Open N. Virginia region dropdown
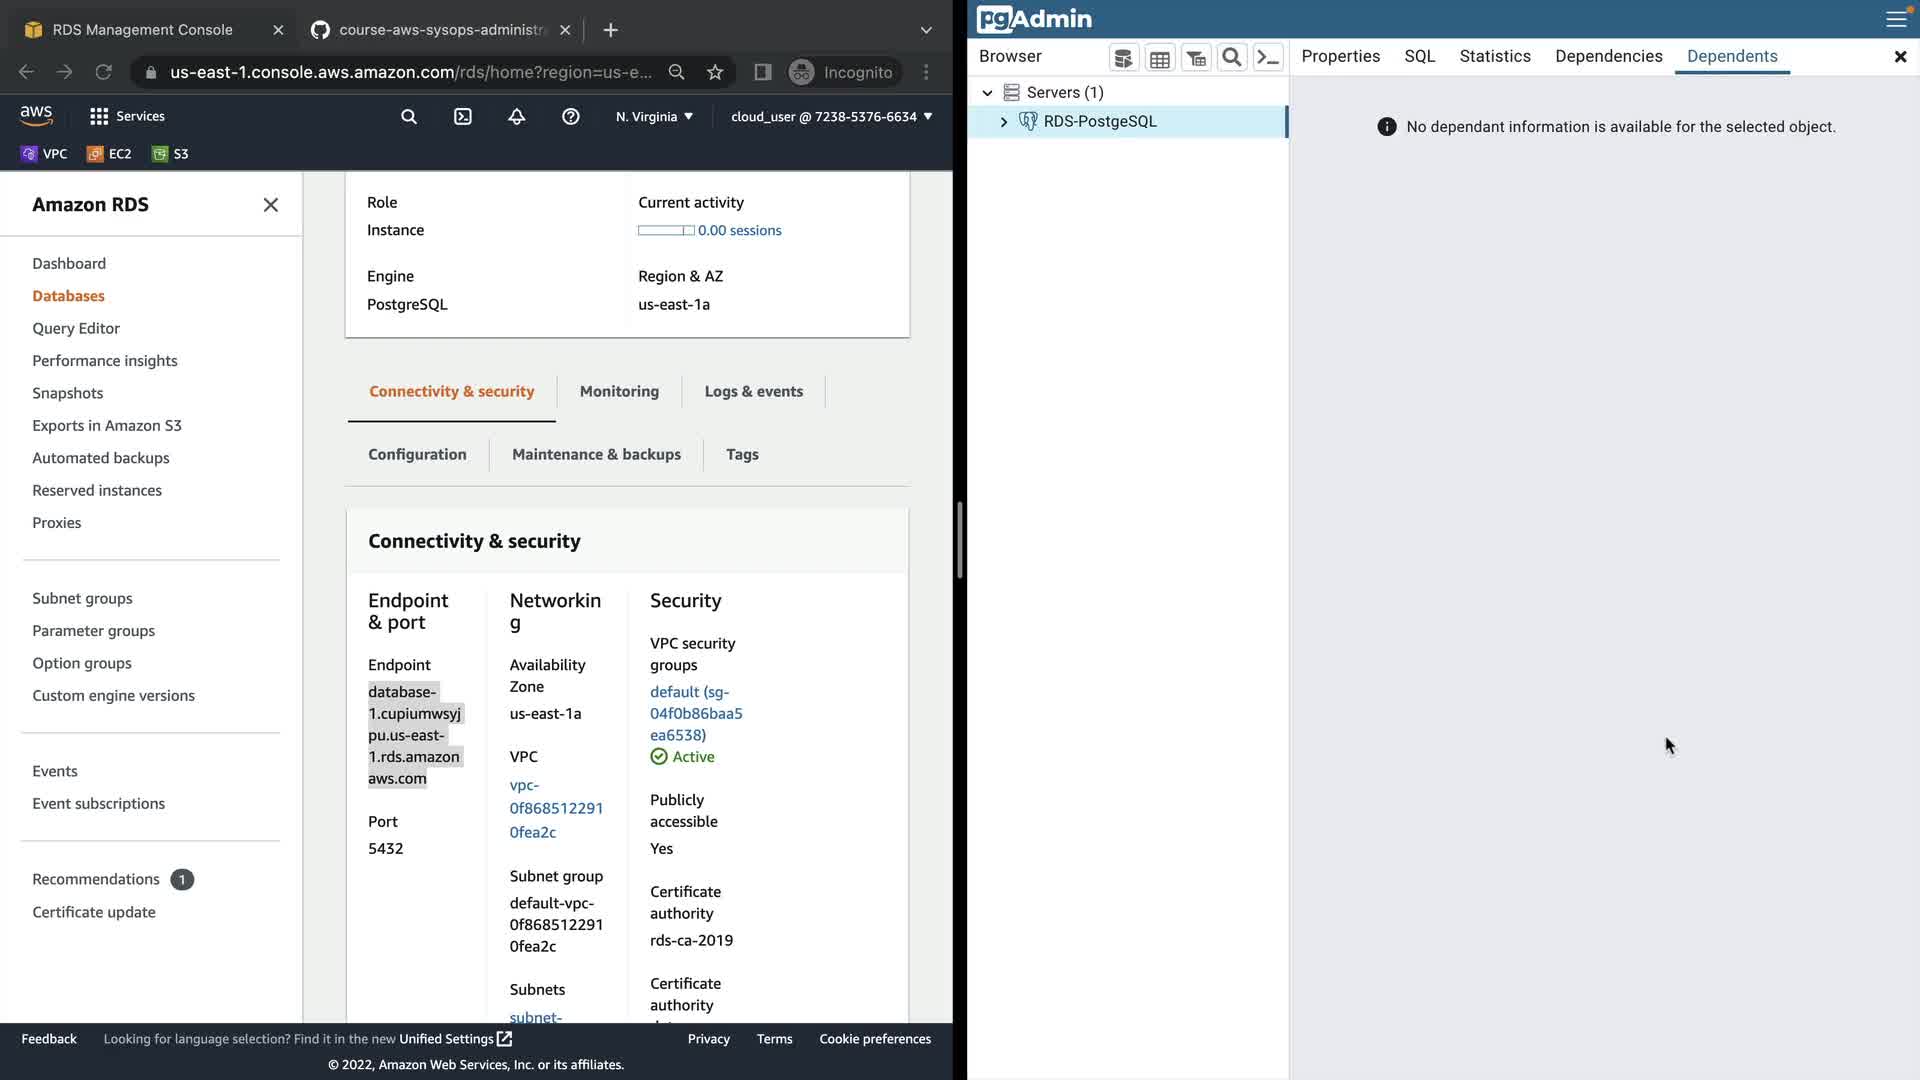Screen dimensions: 1920x1080 coord(654,117)
